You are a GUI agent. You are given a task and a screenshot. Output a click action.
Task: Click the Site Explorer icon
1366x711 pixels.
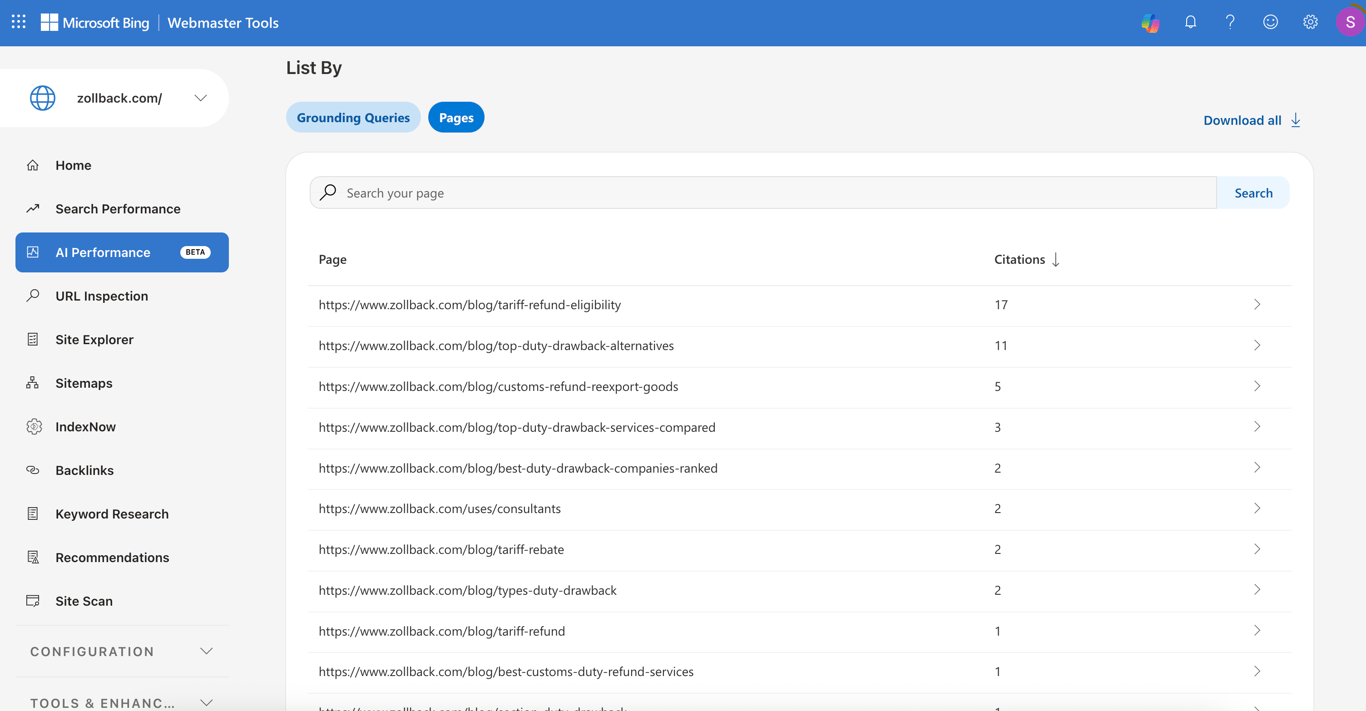point(33,340)
